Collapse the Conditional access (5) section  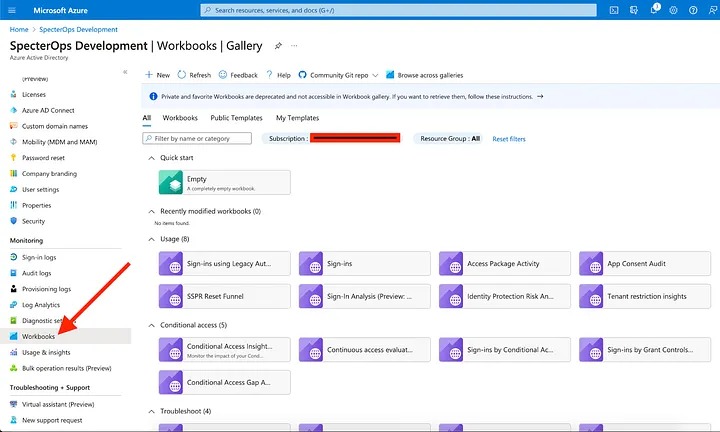pos(151,325)
